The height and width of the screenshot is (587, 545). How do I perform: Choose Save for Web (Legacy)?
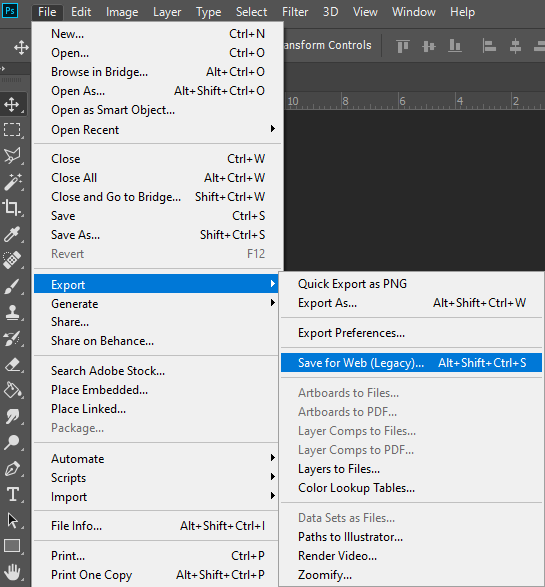[x=411, y=362]
